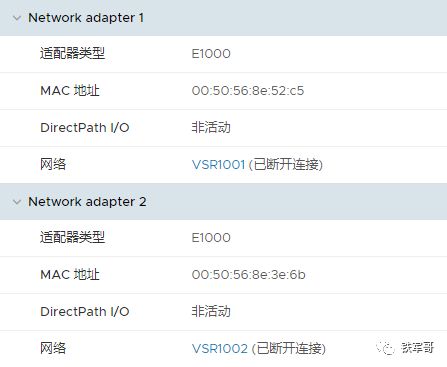Select MAC address 00:50:56:8e:52:c5
Screen dimensions: 447x367
248,91
